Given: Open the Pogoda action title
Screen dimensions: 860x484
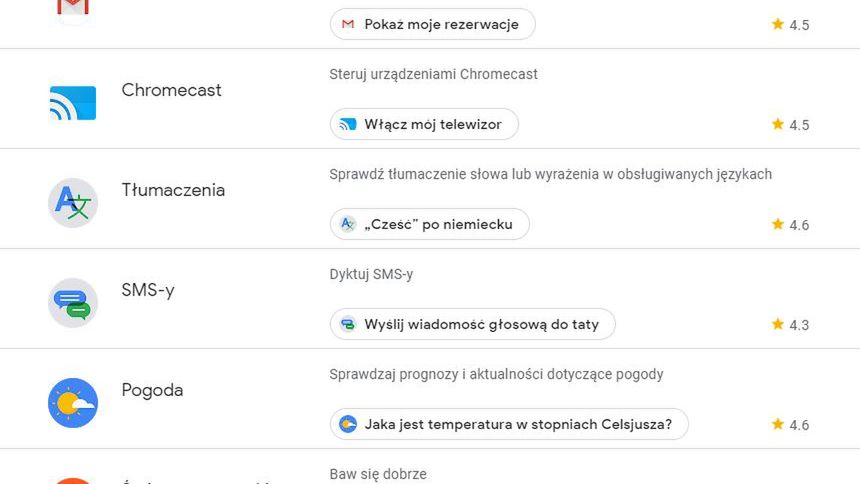Looking at the screenshot, I should 152,390.
